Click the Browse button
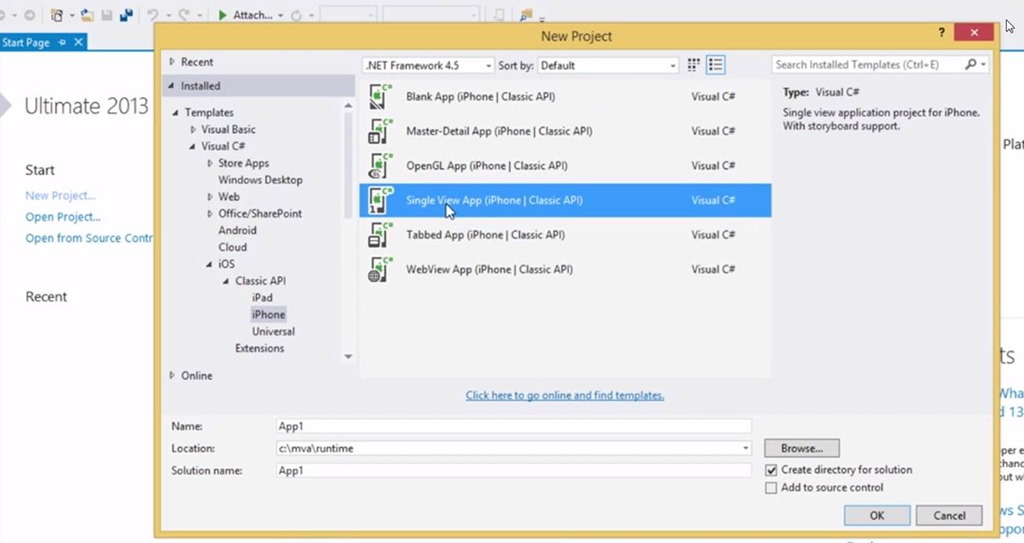 (801, 448)
